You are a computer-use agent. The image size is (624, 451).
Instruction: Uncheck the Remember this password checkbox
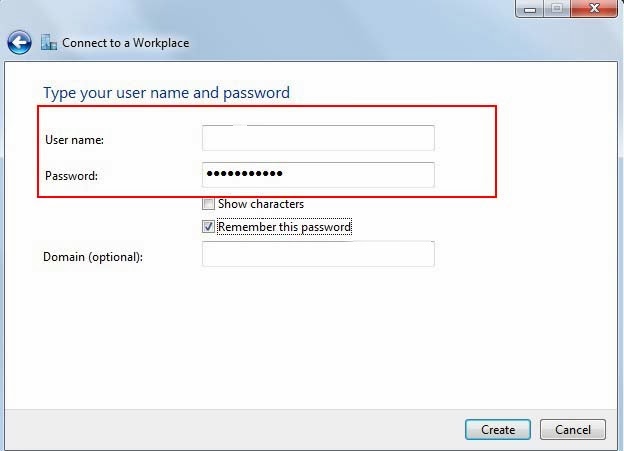click(x=208, y=226)
